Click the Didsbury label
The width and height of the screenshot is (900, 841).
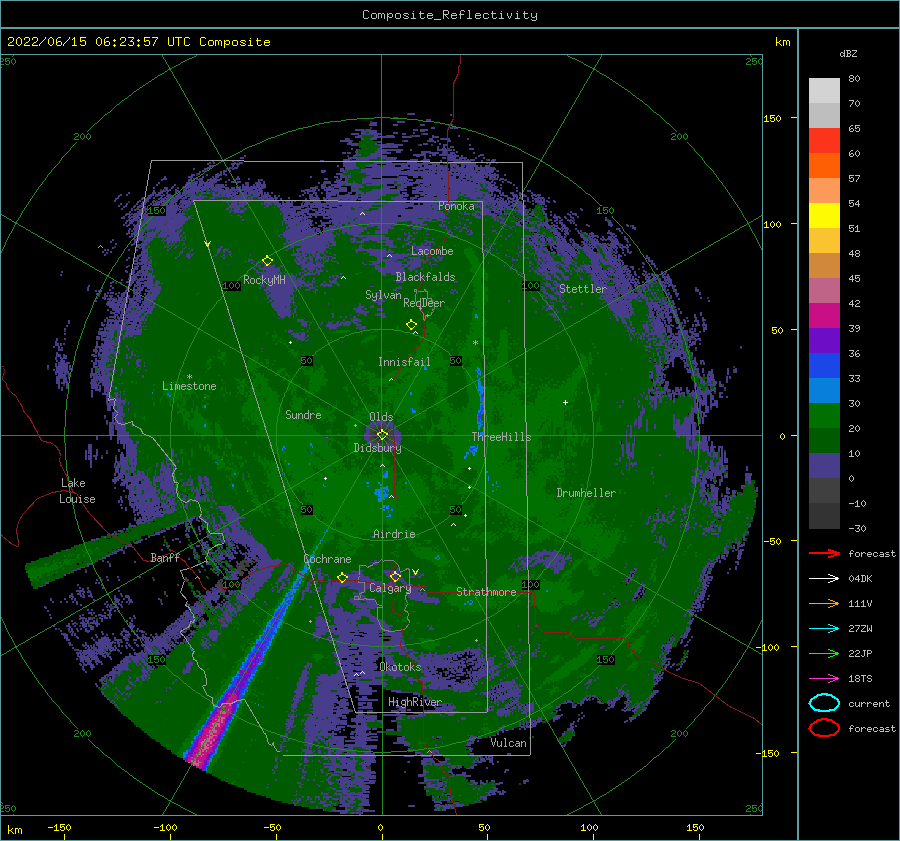pyautogui.click(x=377, y=448)
